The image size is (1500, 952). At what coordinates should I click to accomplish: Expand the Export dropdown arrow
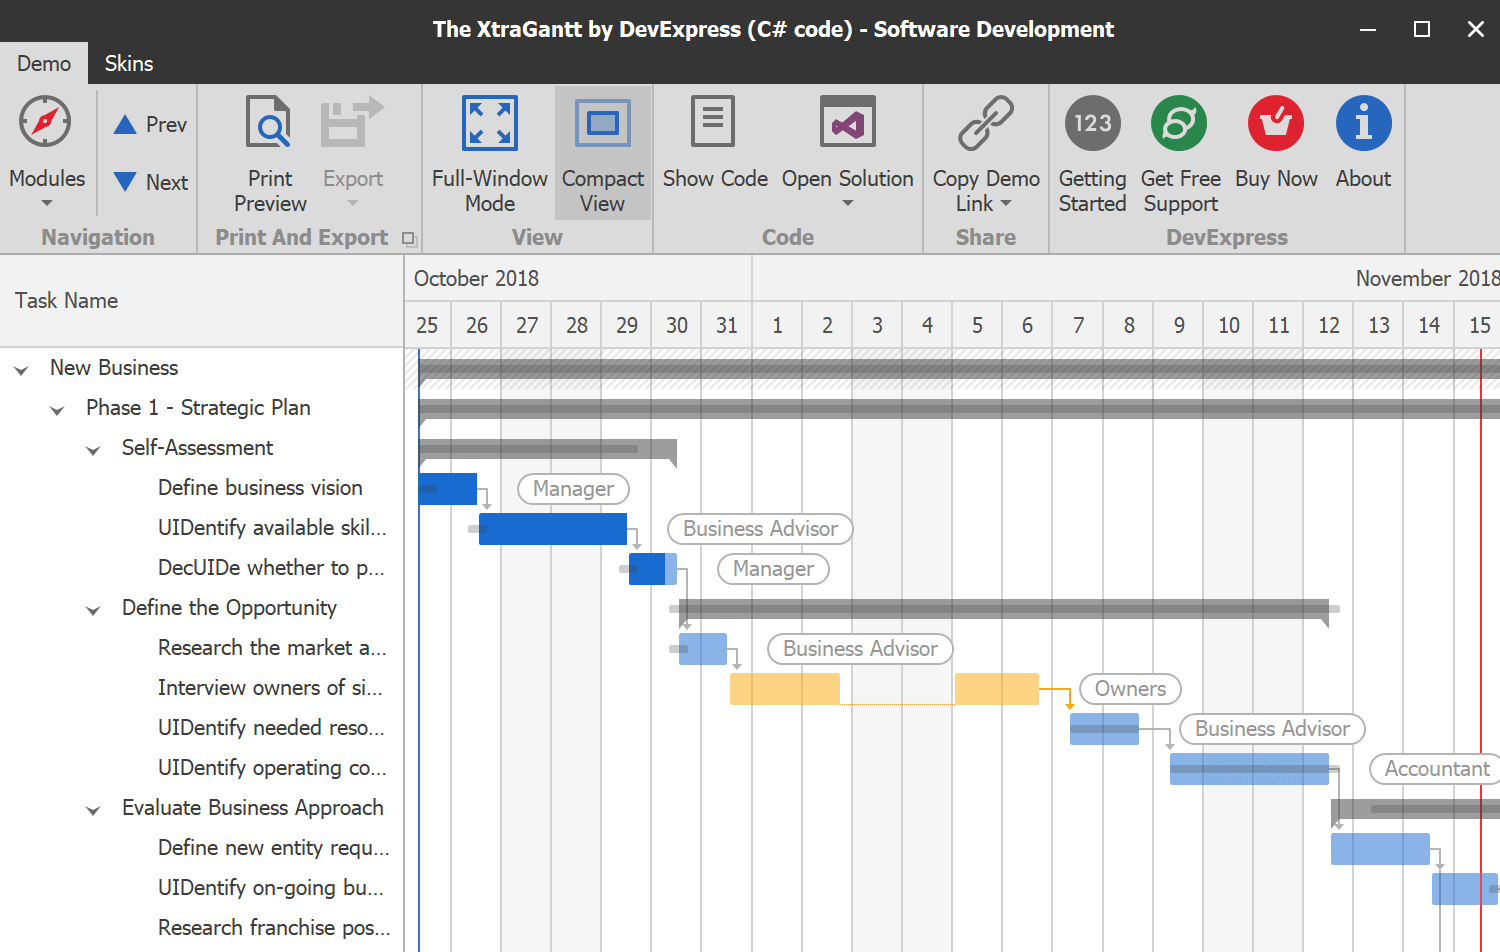tap(352, 201)
